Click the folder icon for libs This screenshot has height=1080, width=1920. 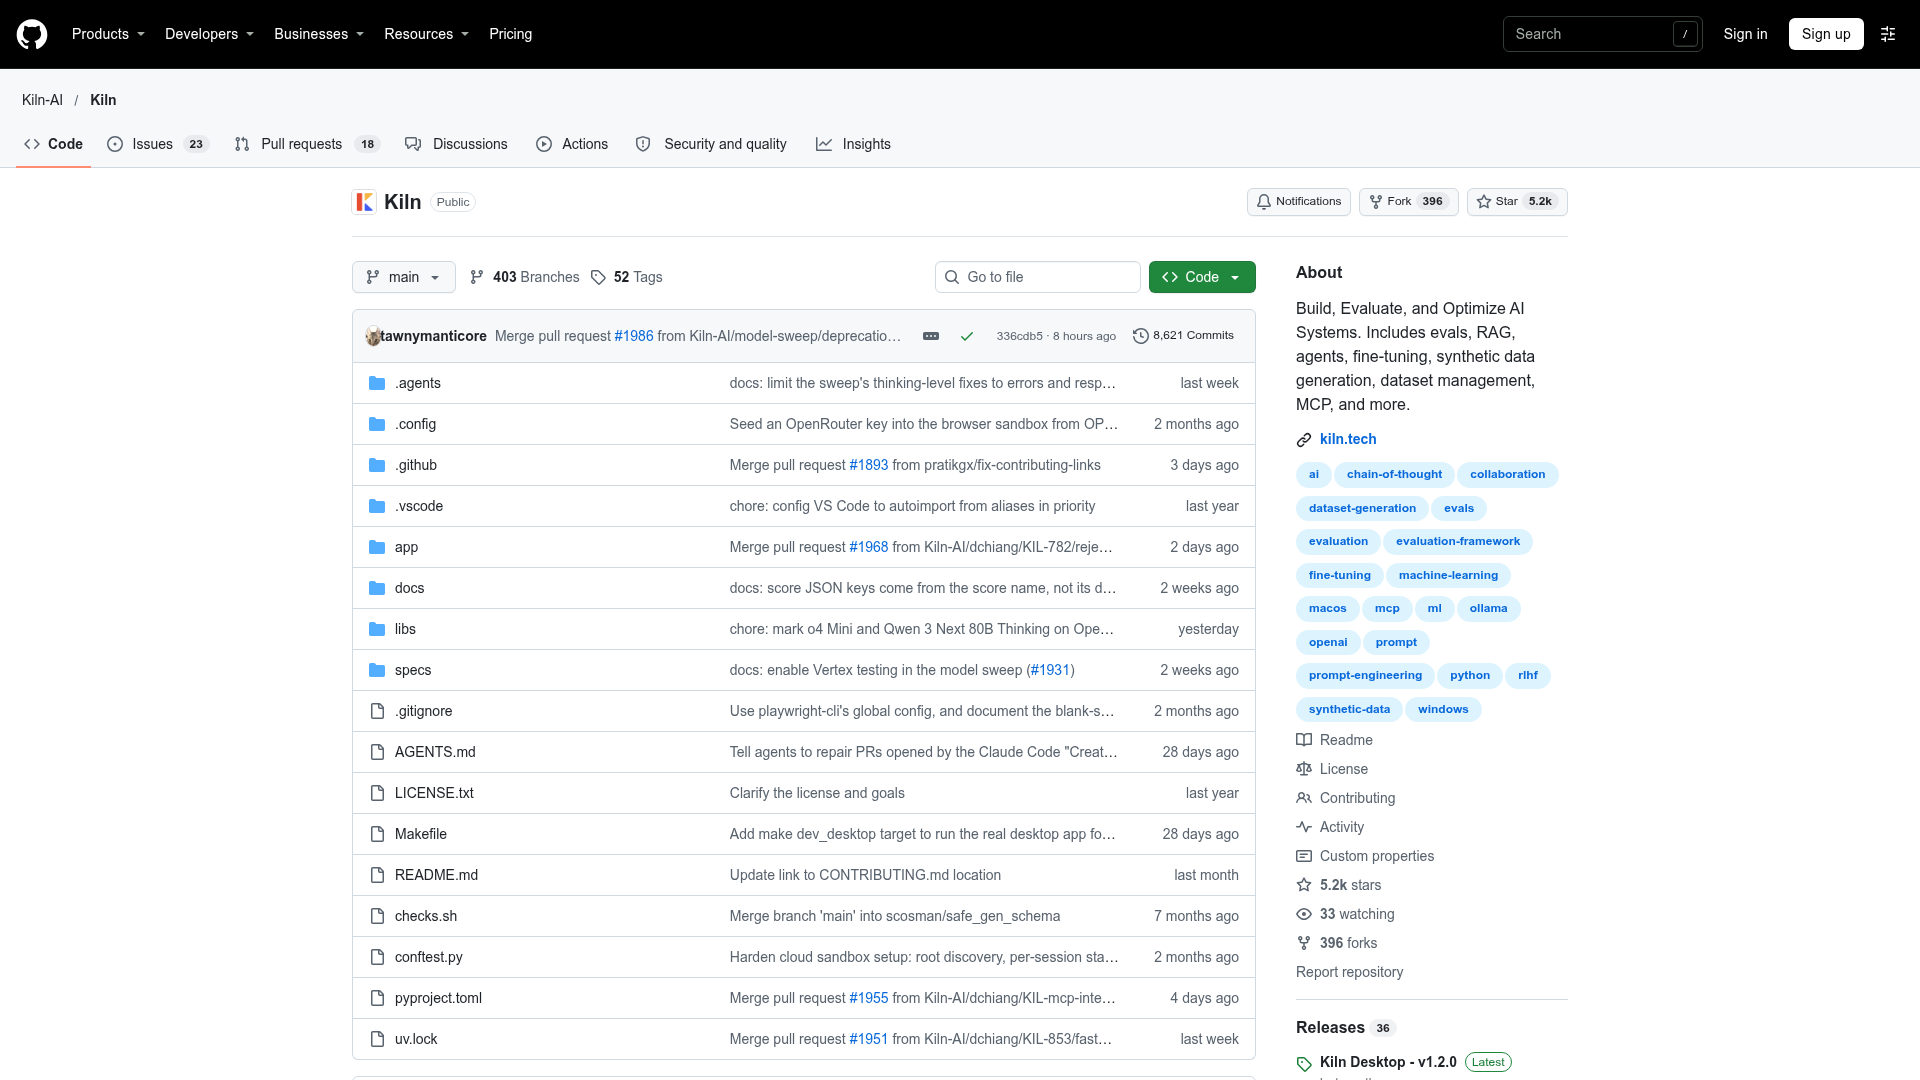(377, 629)
